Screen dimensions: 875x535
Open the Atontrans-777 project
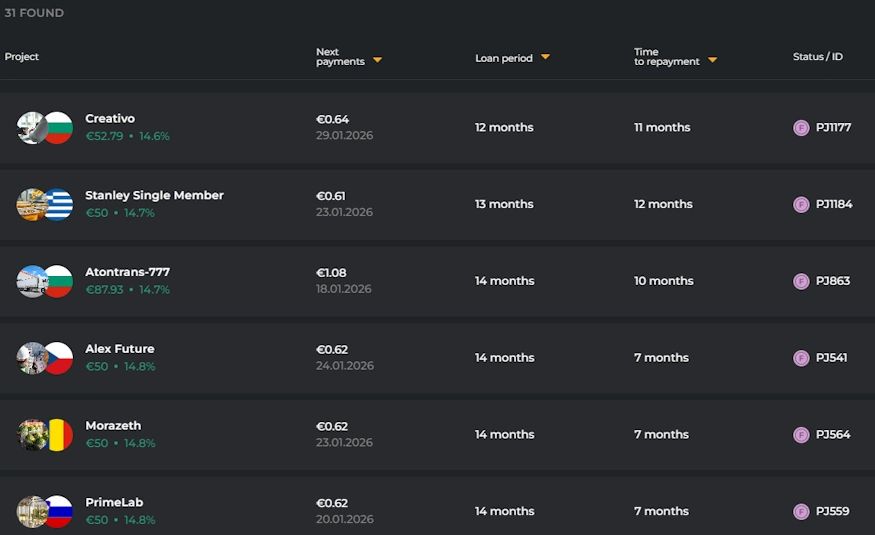tap(127, 272)
